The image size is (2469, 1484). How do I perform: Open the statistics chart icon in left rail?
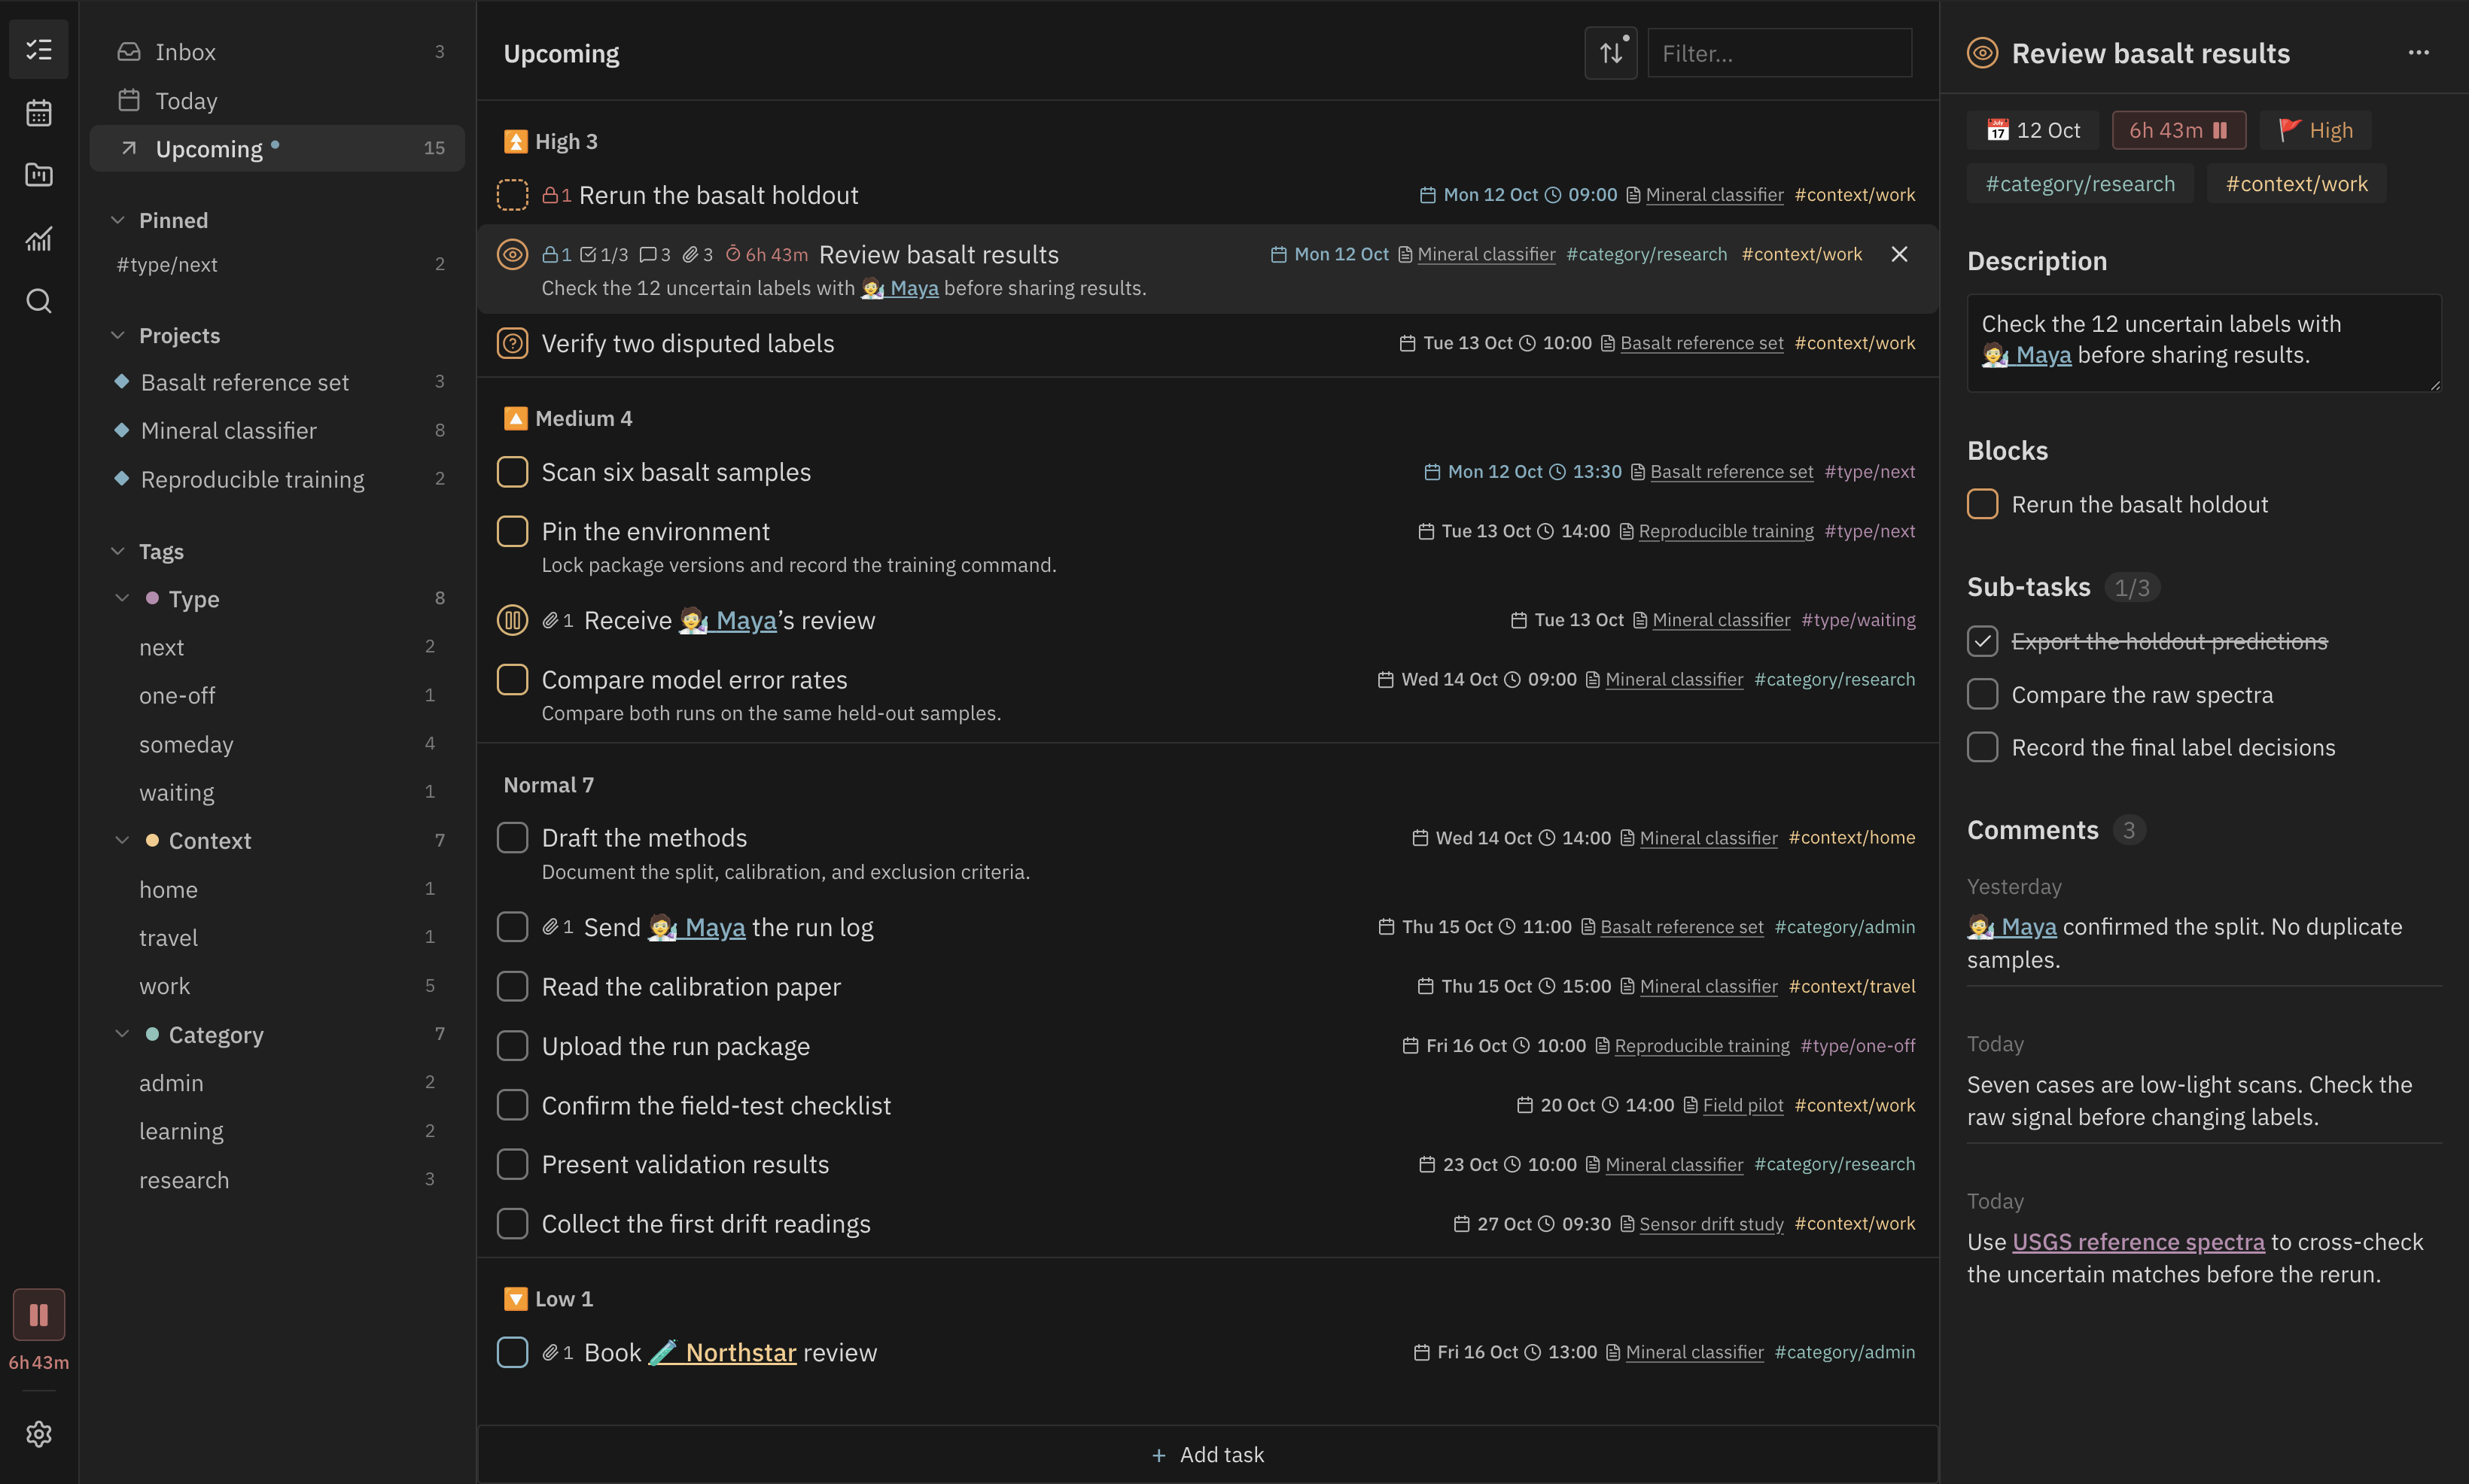(38, 238)
